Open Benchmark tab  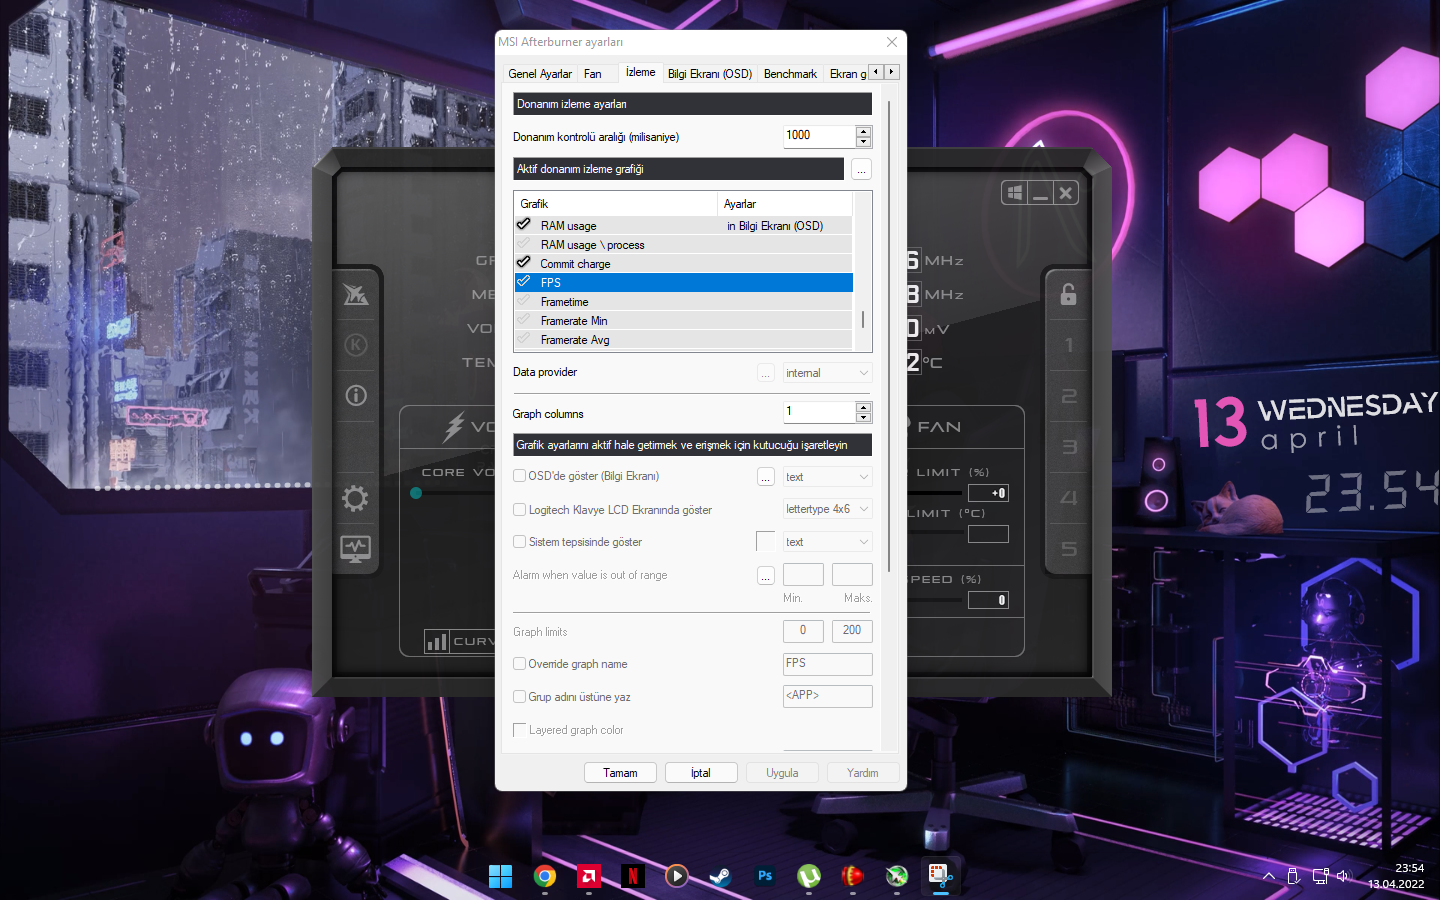point(790,74)
